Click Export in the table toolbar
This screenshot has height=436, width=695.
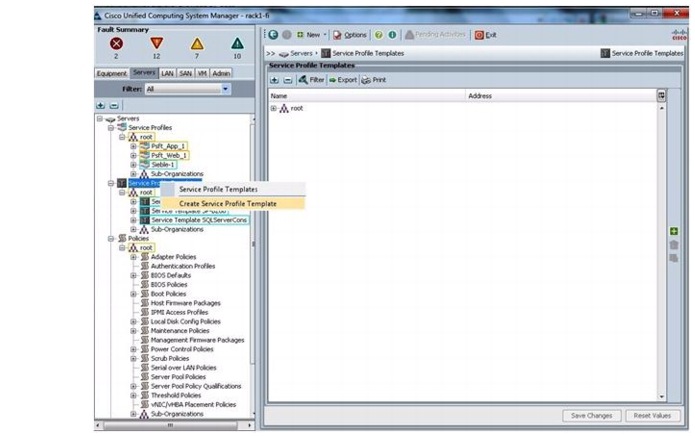[x=343, y=80]
